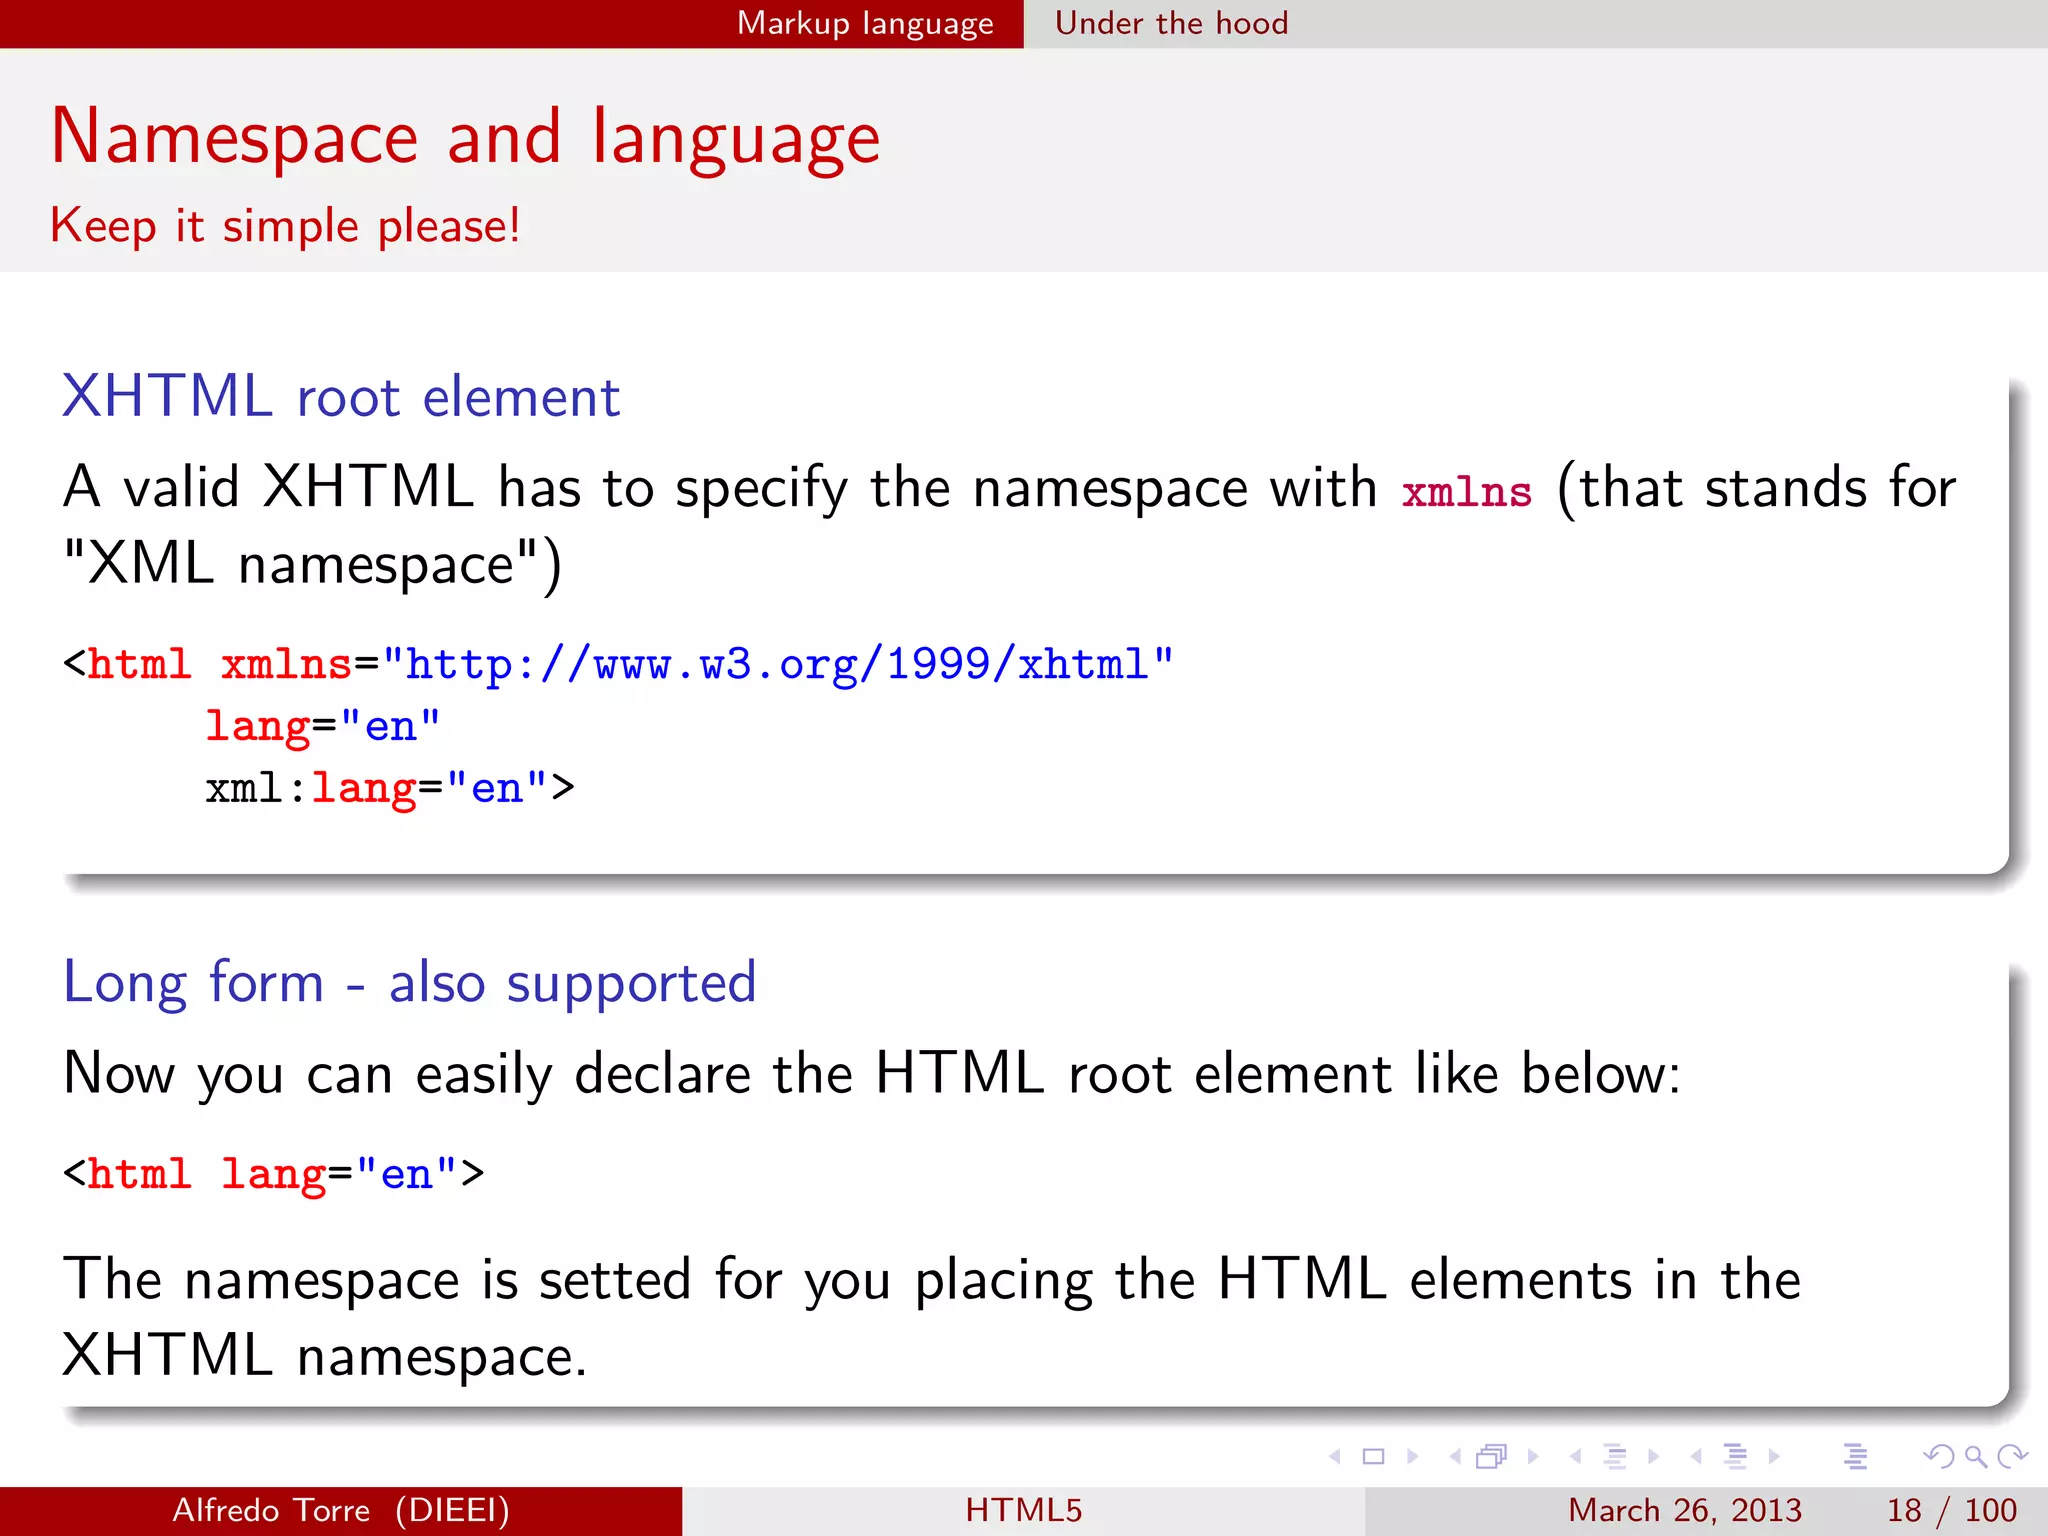Click the Namespace and language title
The image size is (2048, 1536).
(x=466, y=139)
